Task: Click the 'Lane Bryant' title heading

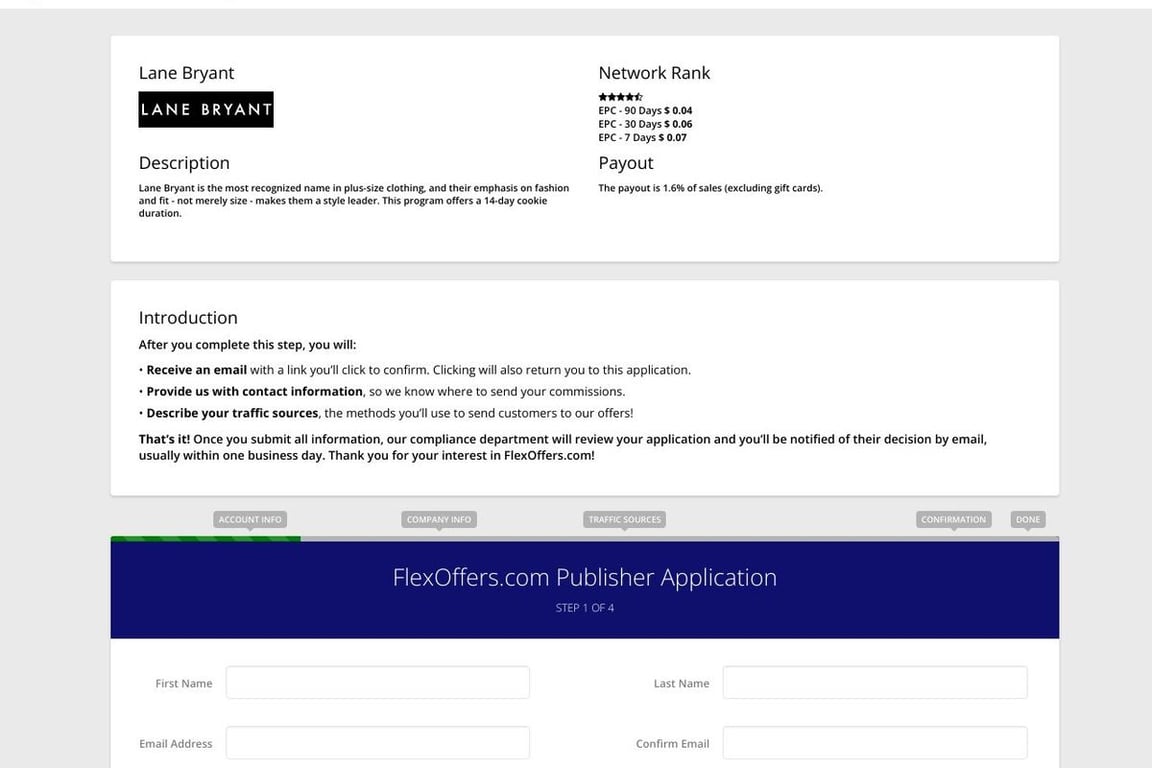Action: point(187,73)
